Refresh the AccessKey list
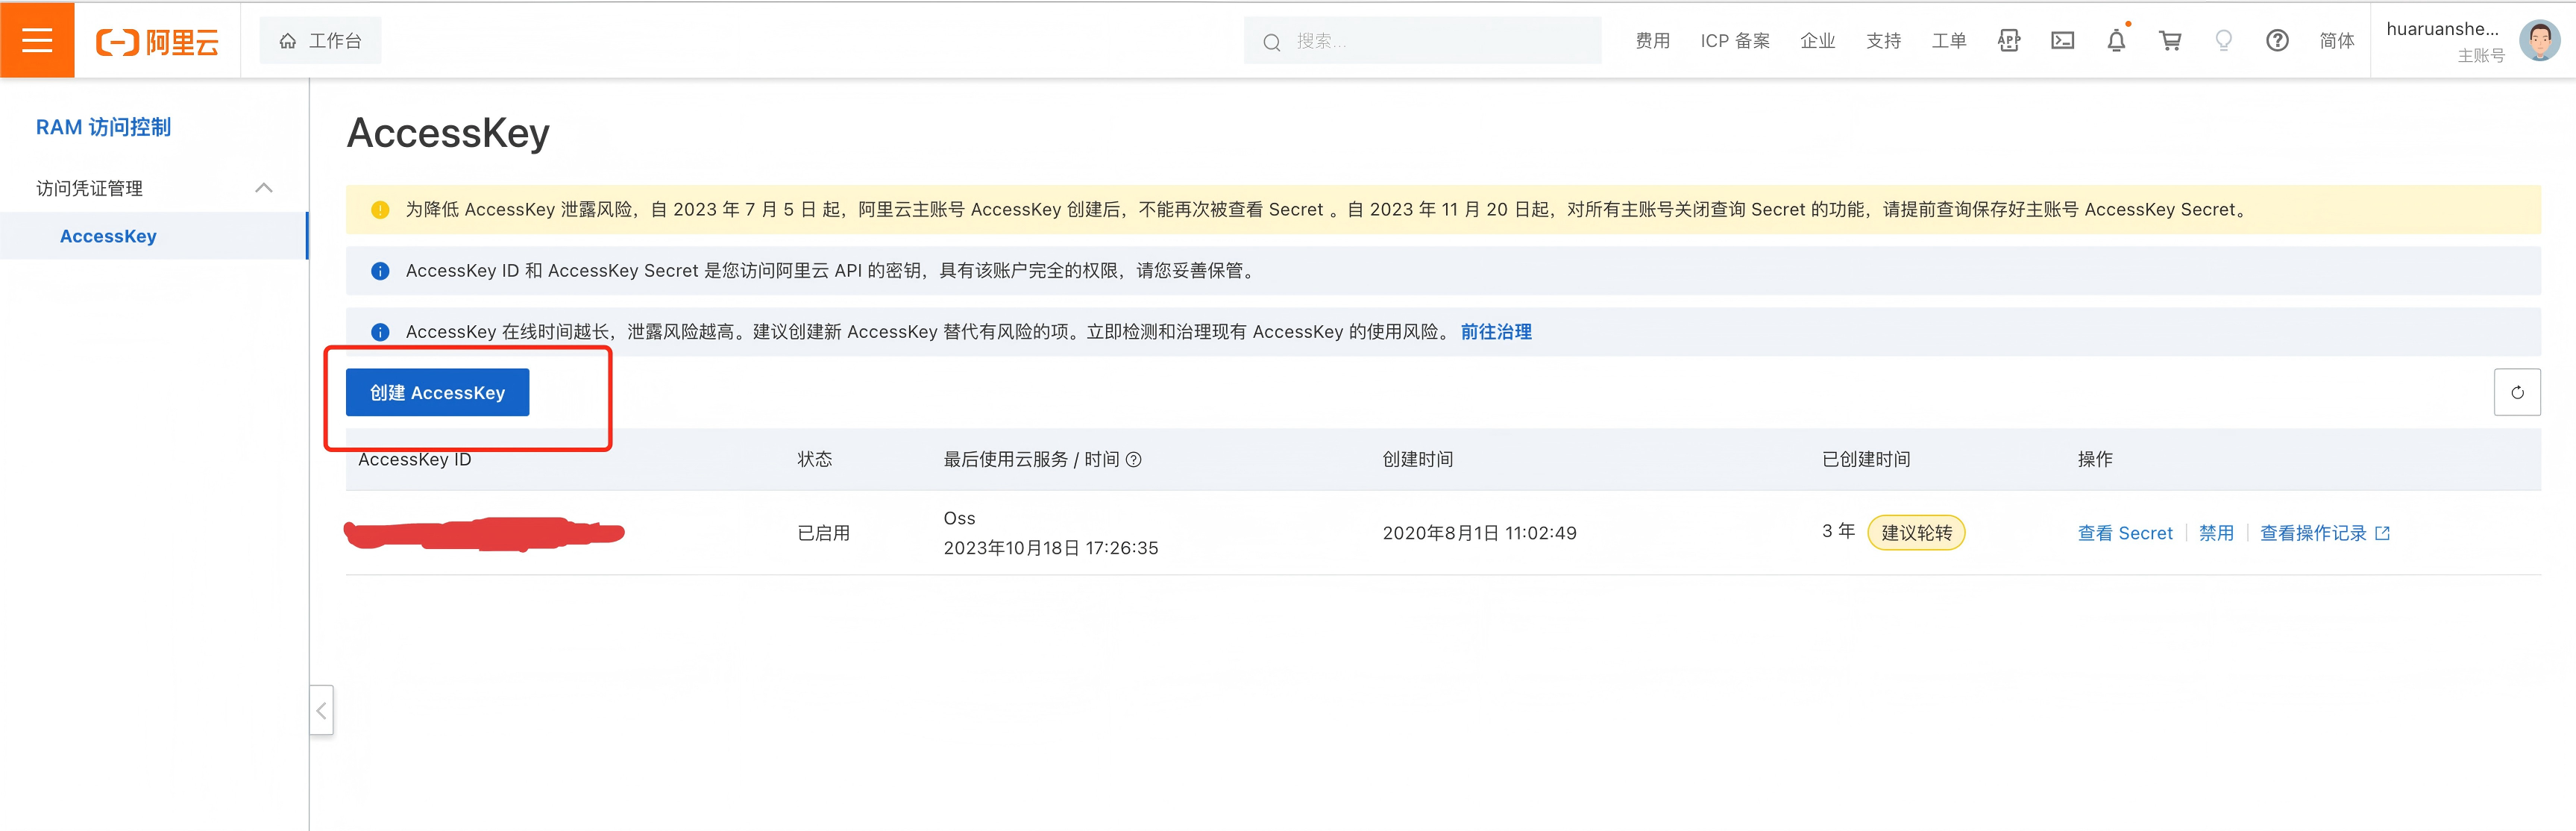 pos(2518,392)
